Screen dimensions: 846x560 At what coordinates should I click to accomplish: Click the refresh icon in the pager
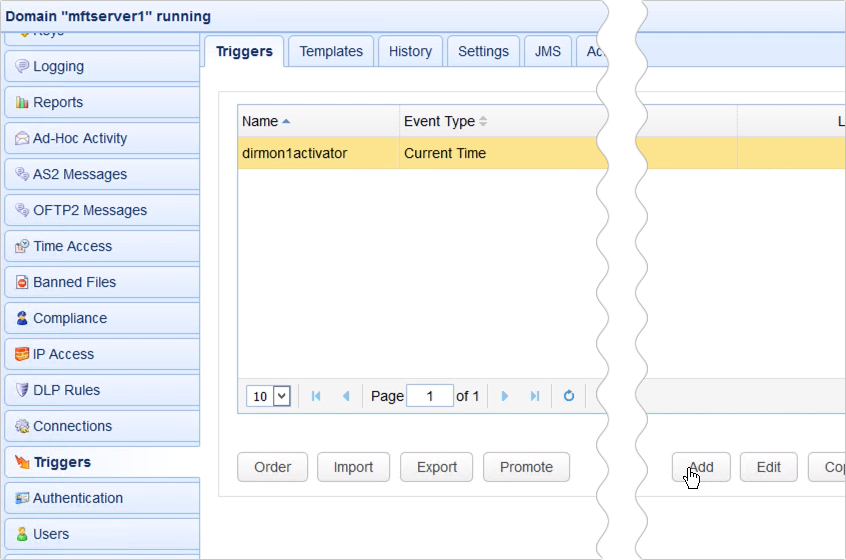click(x=569, y=396)
